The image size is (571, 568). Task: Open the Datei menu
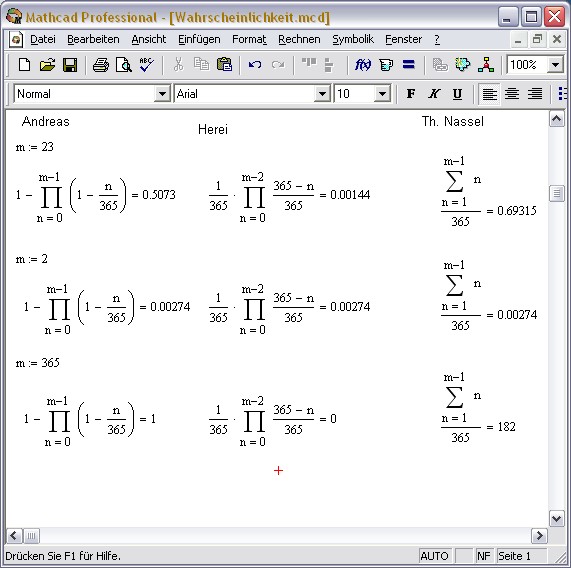pos(43,39)
